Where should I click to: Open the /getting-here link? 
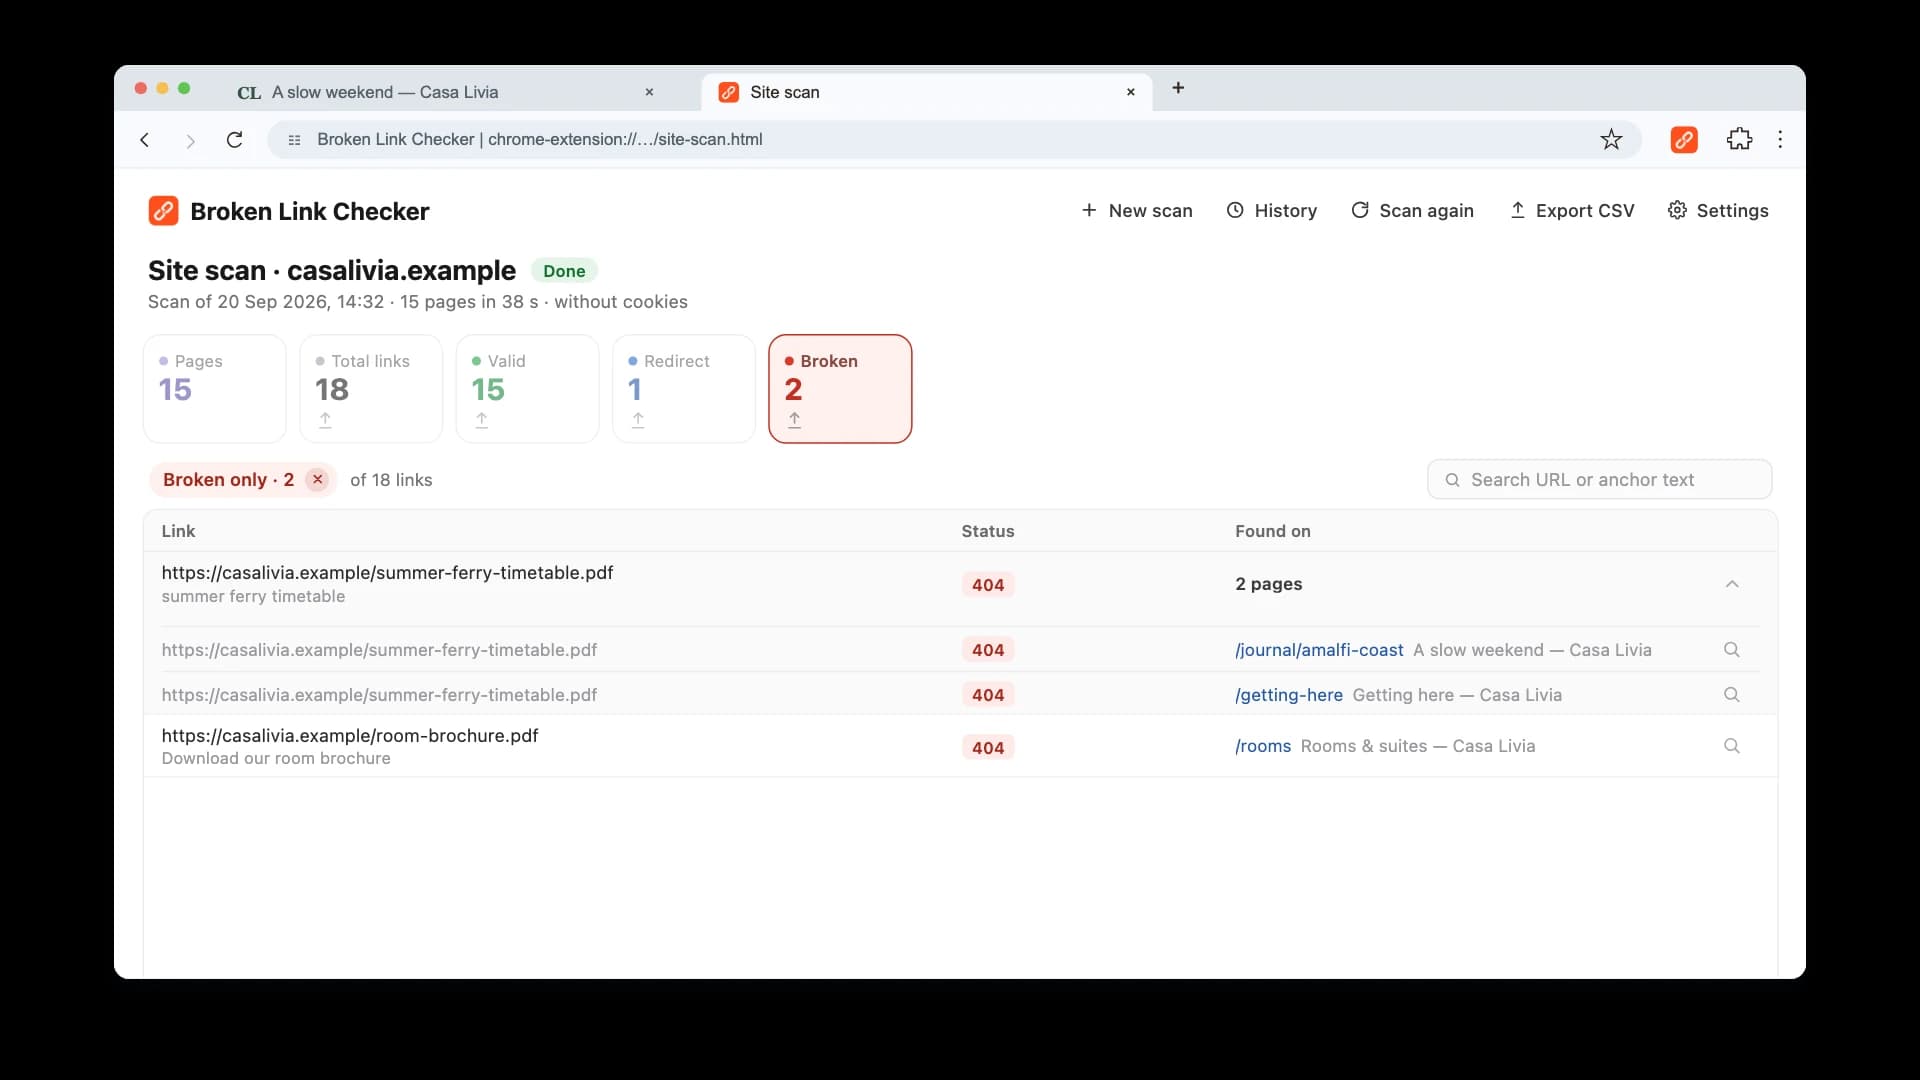(x=1288, y=695)
